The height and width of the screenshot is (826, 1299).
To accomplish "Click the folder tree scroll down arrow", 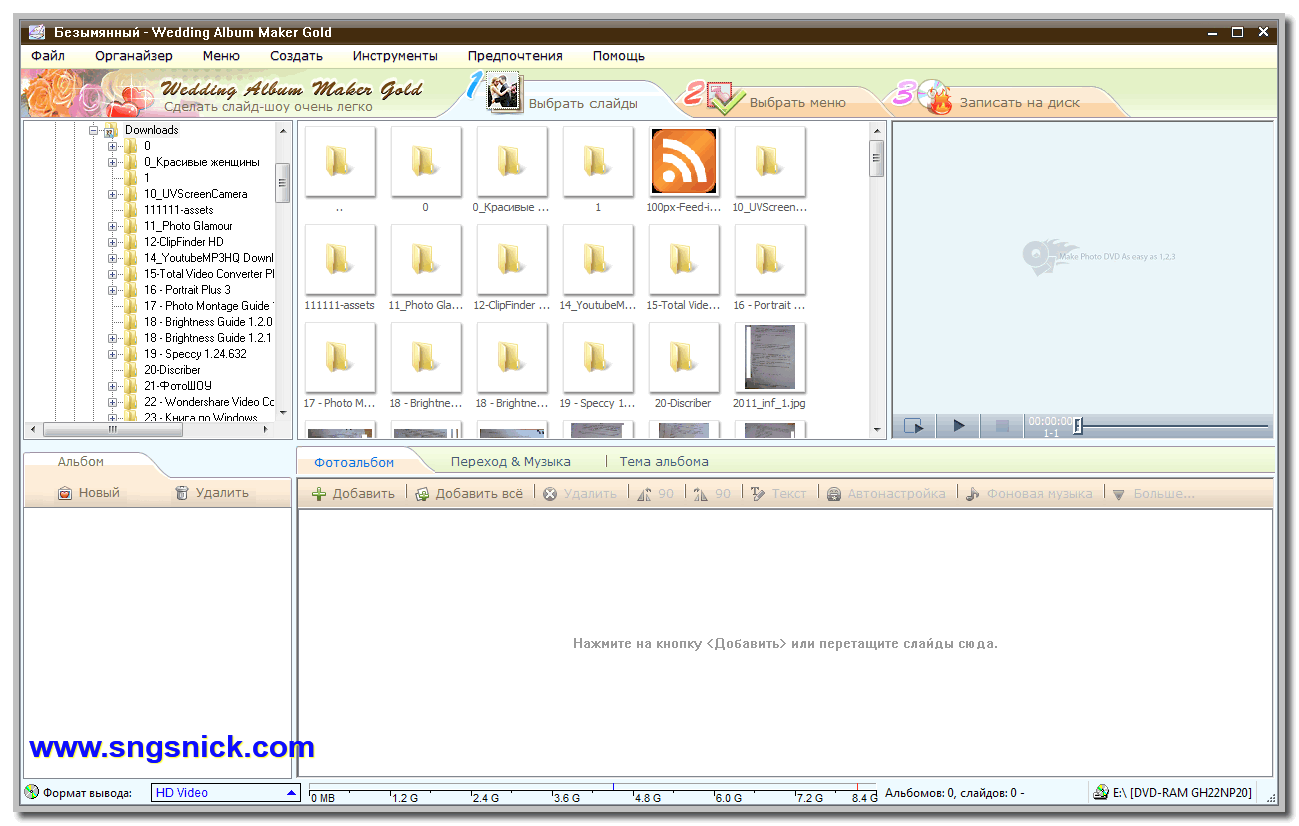I will click(282, 412).
